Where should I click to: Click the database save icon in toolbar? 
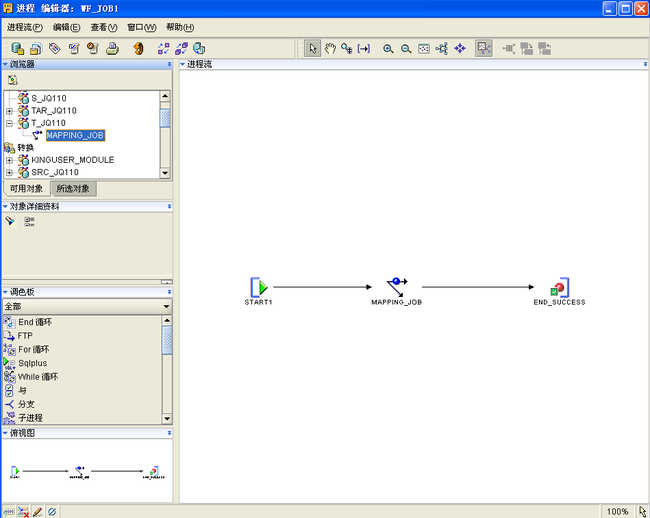point(17,49)
